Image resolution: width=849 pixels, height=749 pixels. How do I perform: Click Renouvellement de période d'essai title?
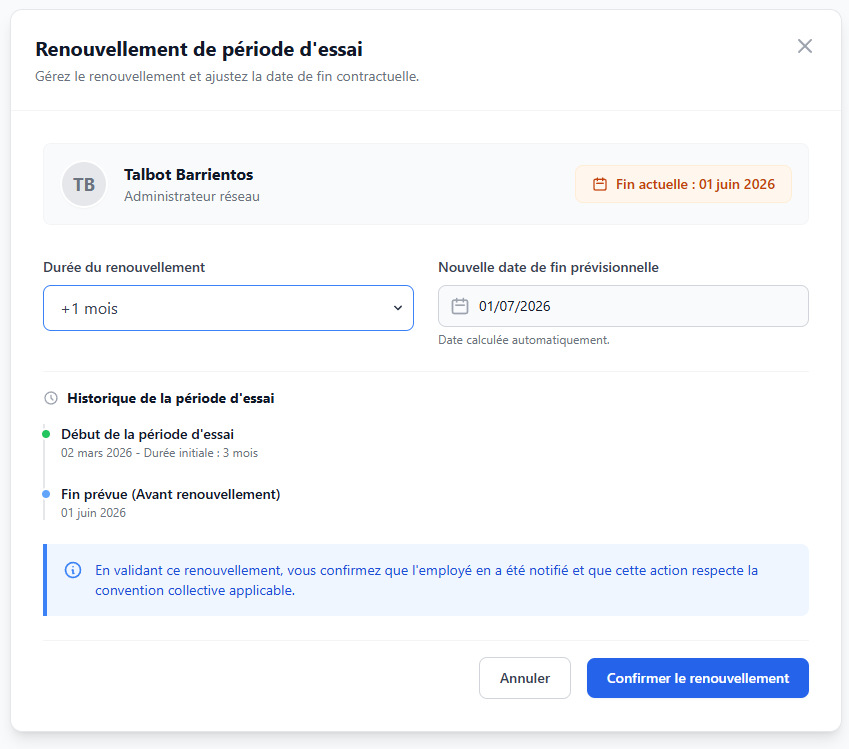pos(199,49)
